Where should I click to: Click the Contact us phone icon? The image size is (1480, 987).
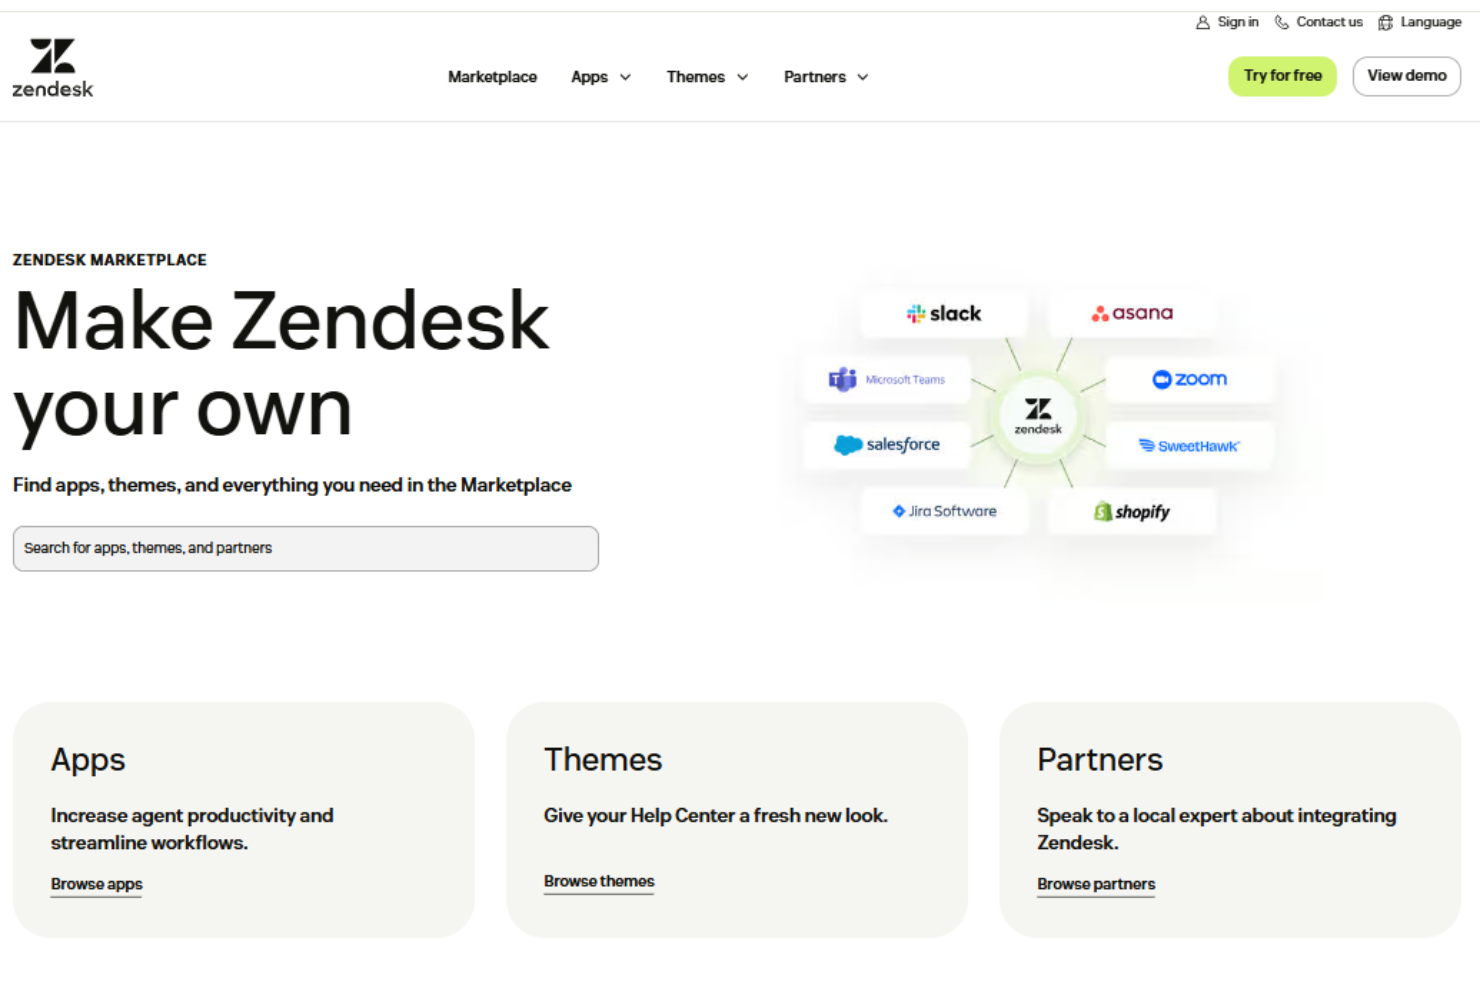click(1280, 22)
